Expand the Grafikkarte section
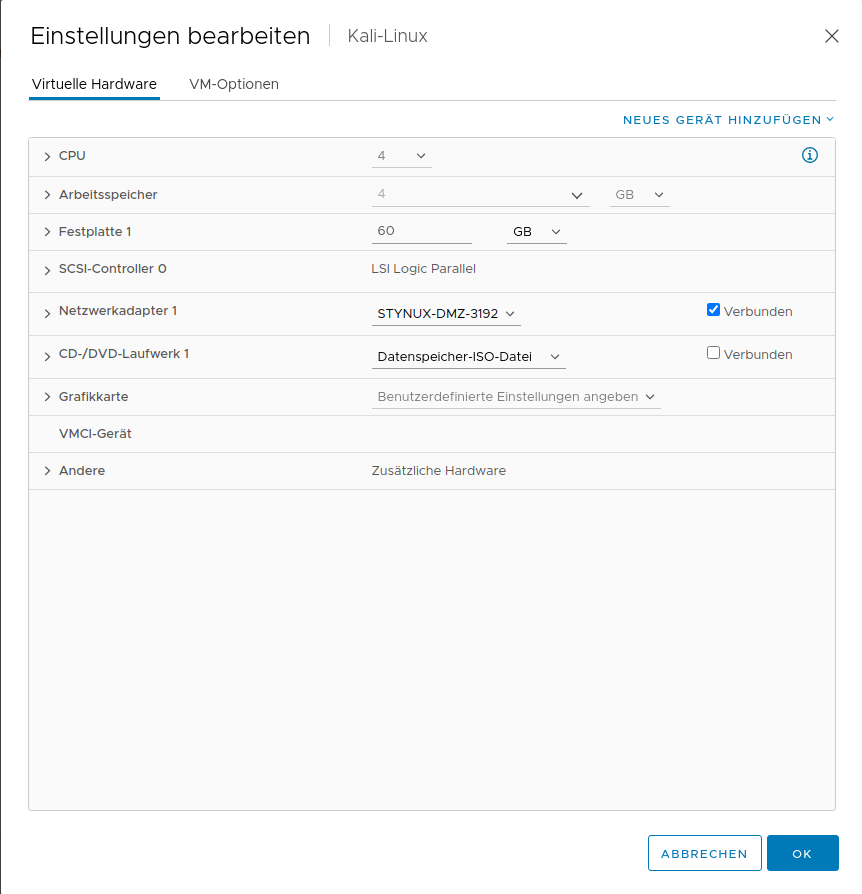Viewport: 862px width, 894px height. point(47,397)
